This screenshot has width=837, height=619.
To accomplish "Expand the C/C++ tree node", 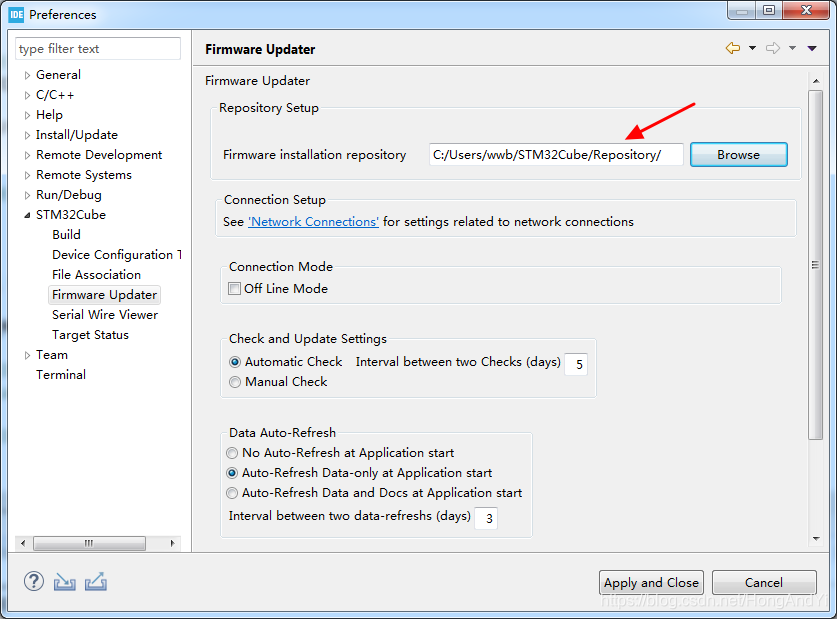I will tap(27, 96).
